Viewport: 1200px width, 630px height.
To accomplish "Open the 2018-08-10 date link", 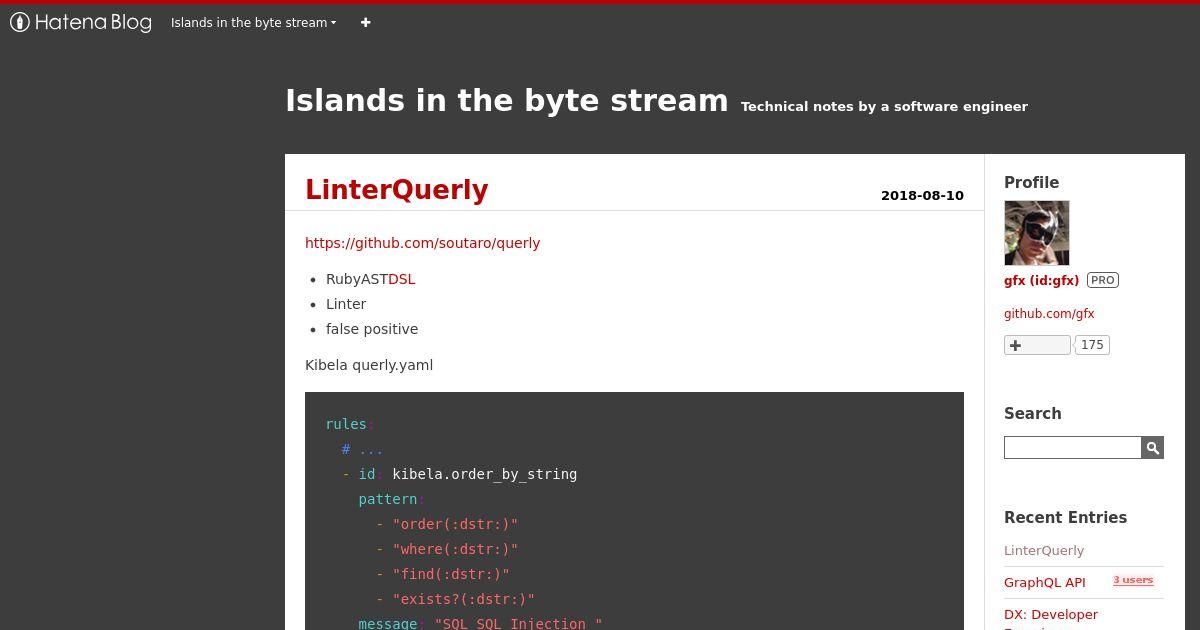I will 922,195.
